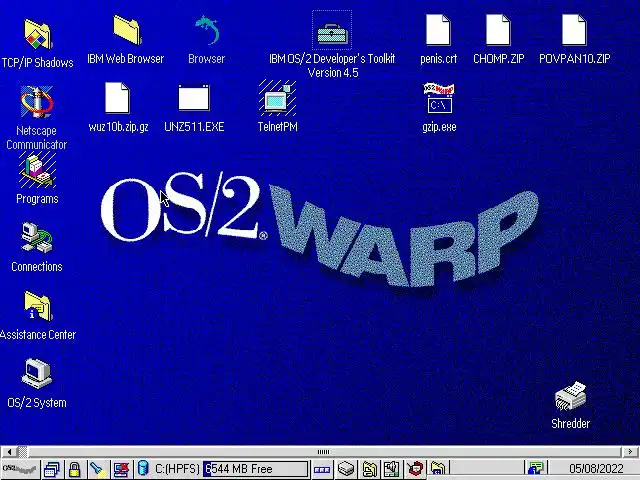Click the 05/08/2022 date display
The width and height of the screenshot is (640, 480).
coord(596,469)
